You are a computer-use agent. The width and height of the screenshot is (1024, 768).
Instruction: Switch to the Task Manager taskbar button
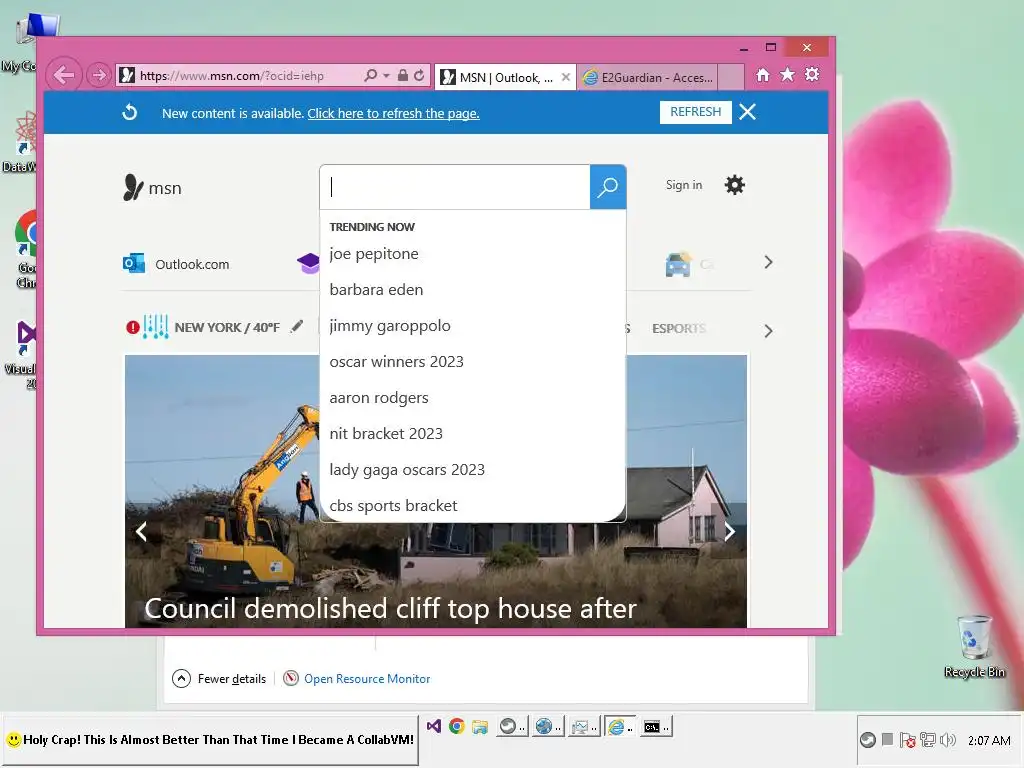point(583,726)
